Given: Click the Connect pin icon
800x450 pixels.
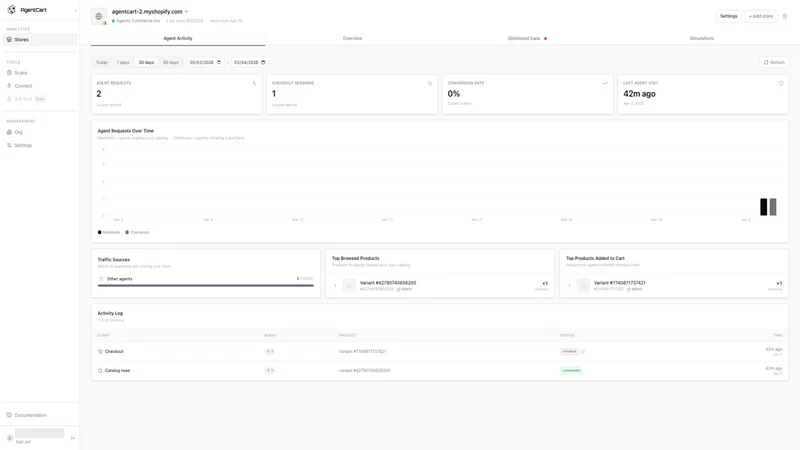Looking at the screenshot, I should click(9, 86).
